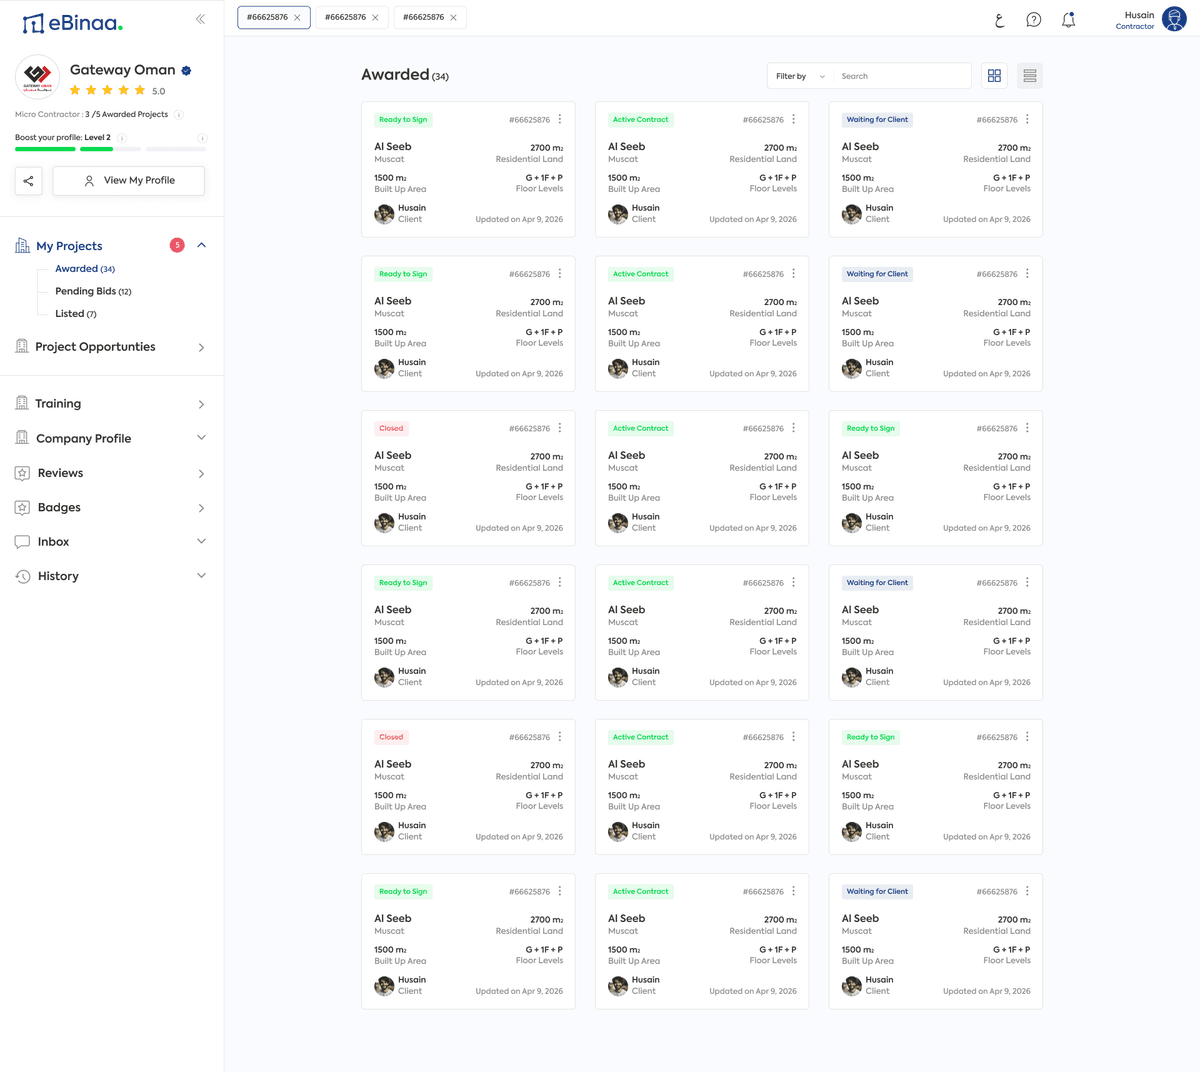This screenshot has height=1072, width=1200.
Task: Select Awarded (34) in the sidebar
Action: point(85,269)
